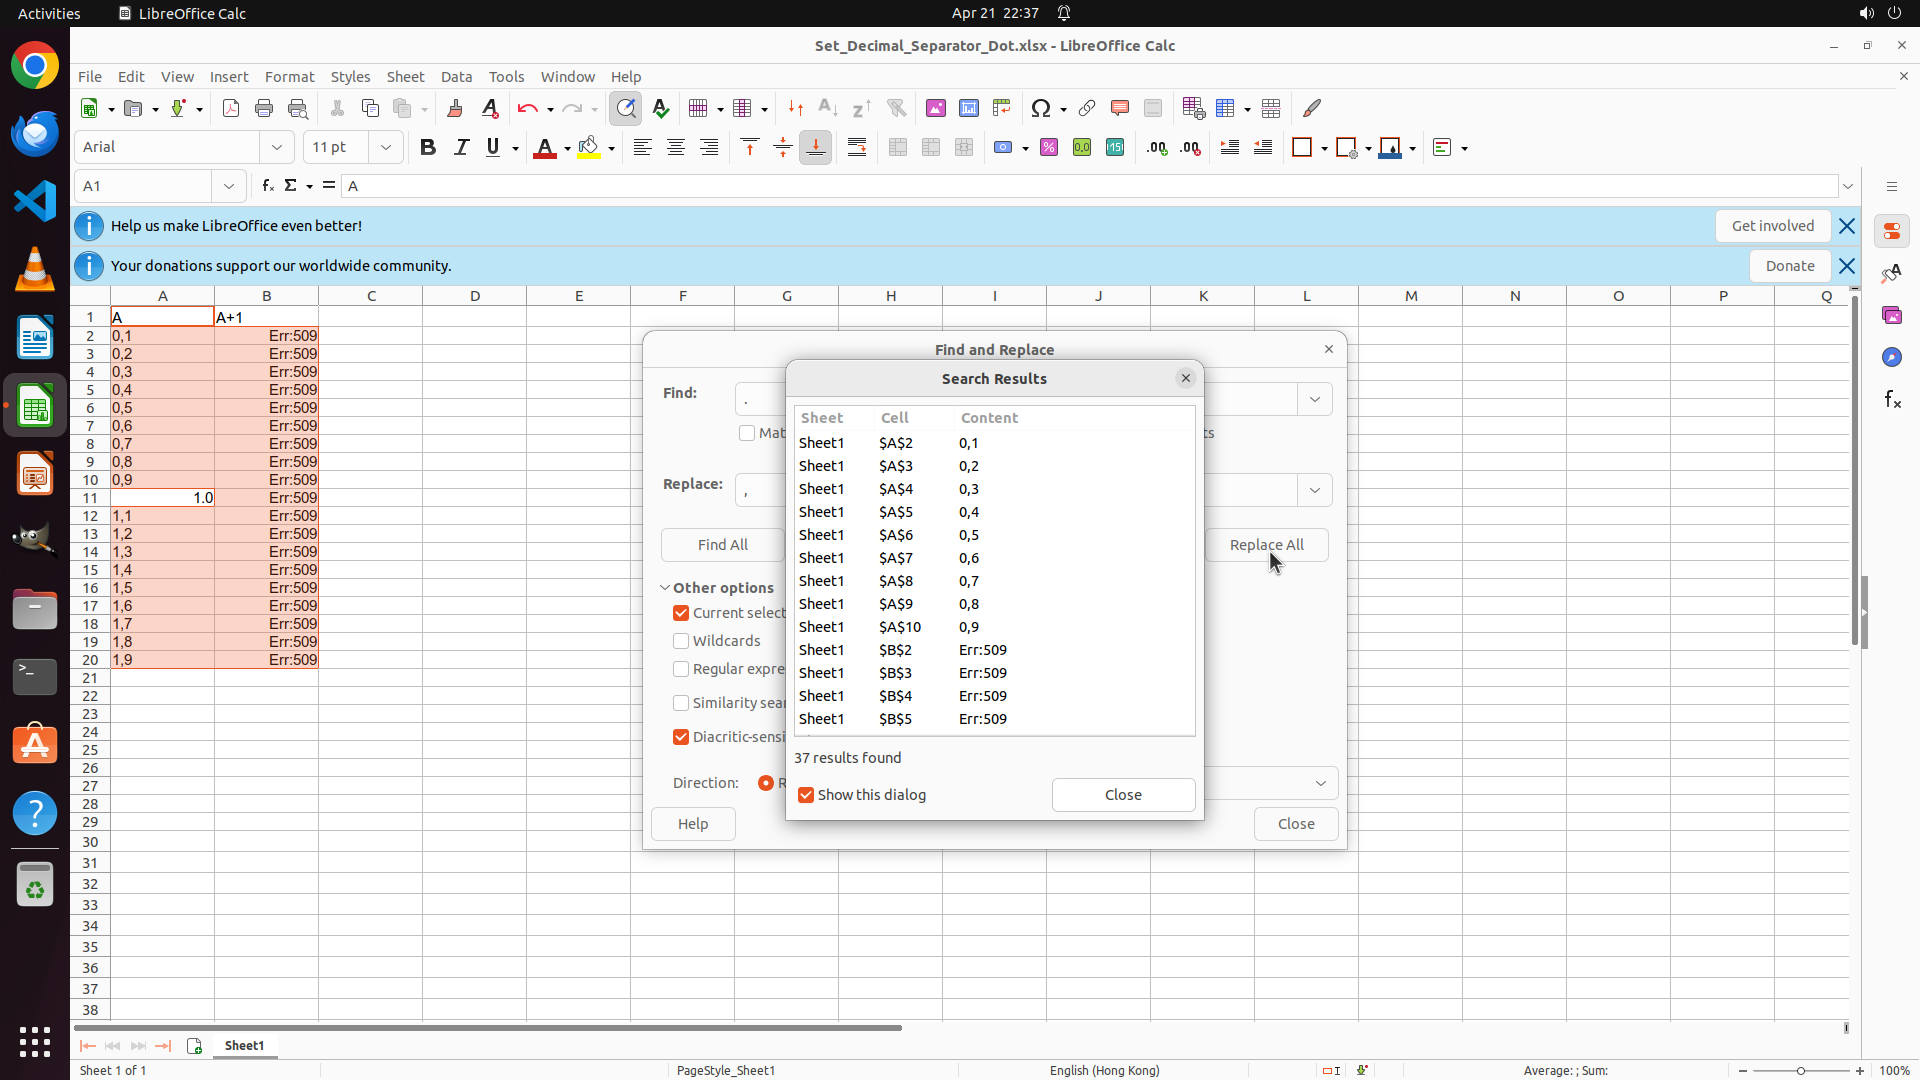This screenshot has width=1920, height=1080.
Task: Open the font size 11 pt dropdown
Action: (385, 148)
